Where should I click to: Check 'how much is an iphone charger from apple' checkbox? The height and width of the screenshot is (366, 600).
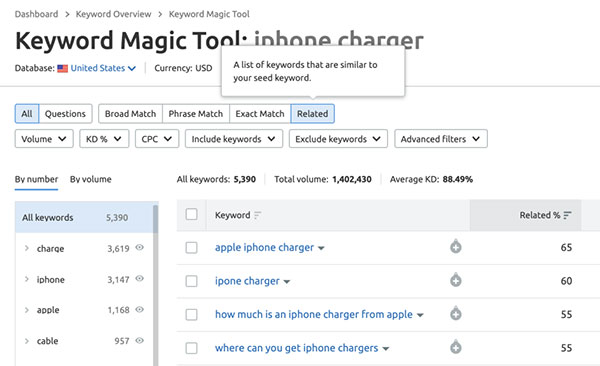[191, 315]
